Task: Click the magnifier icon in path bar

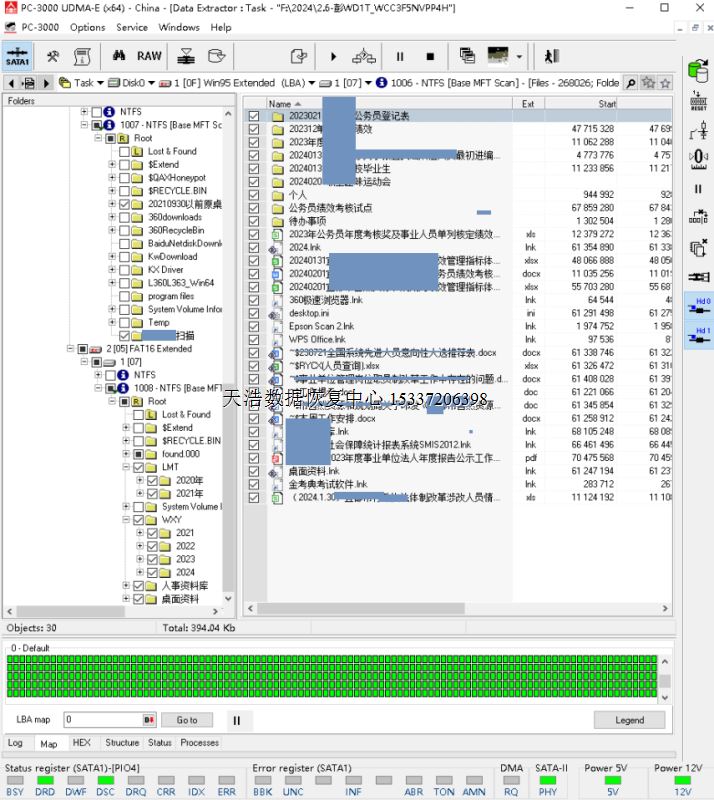Action: point(631,83)
